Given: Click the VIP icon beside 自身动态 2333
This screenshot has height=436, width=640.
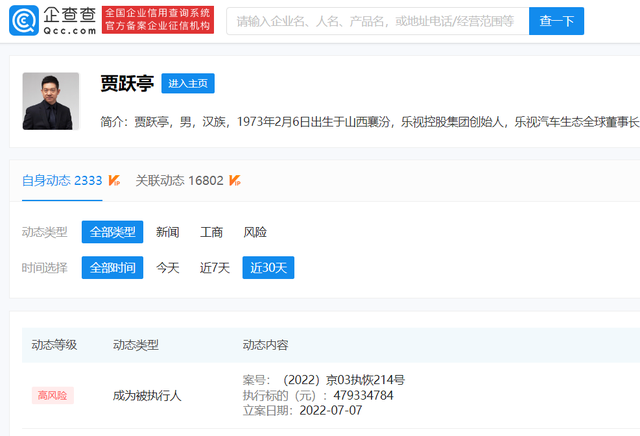Looking at the screenshot, I should tap(115, 181).
